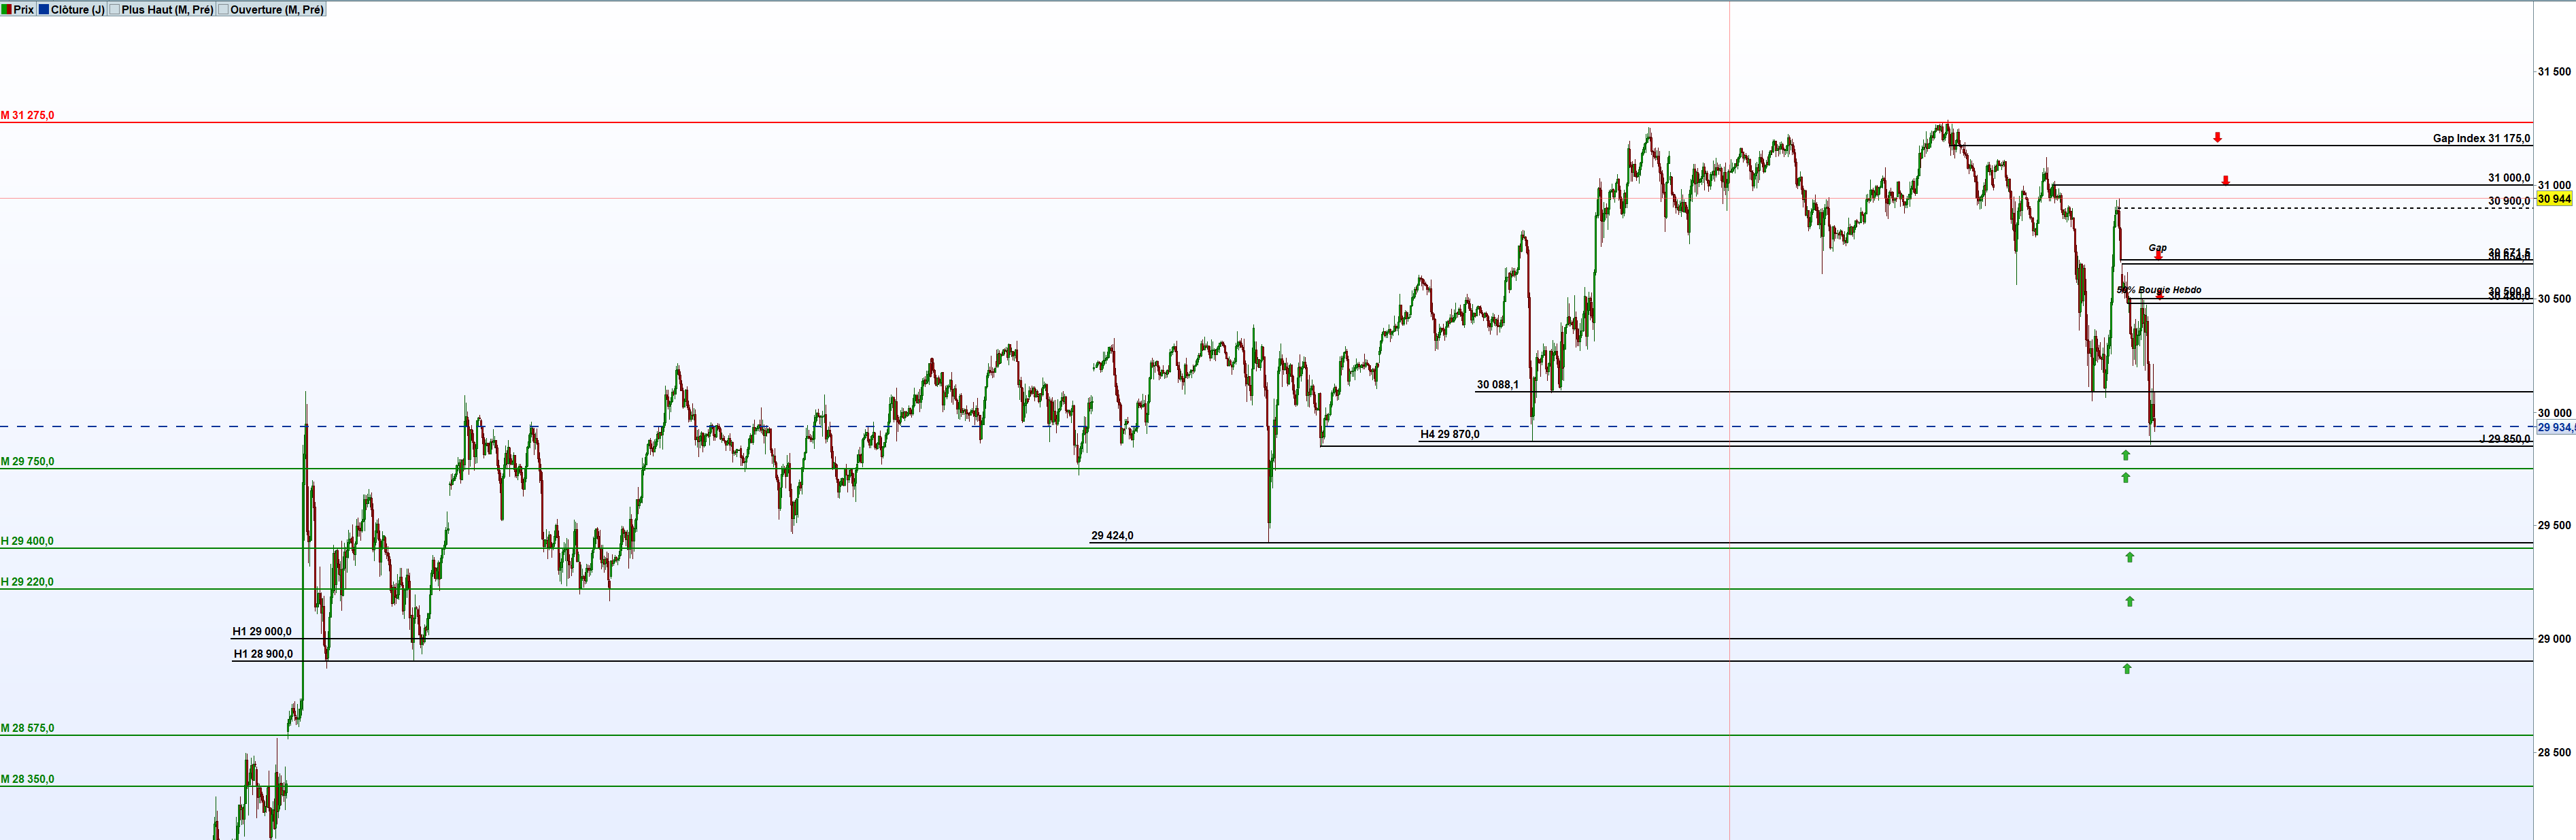Screen dimensions: 2576x840
Task: Select green up arrow below H1 28 900,0 line
Action: click(x=2126, y=668)
